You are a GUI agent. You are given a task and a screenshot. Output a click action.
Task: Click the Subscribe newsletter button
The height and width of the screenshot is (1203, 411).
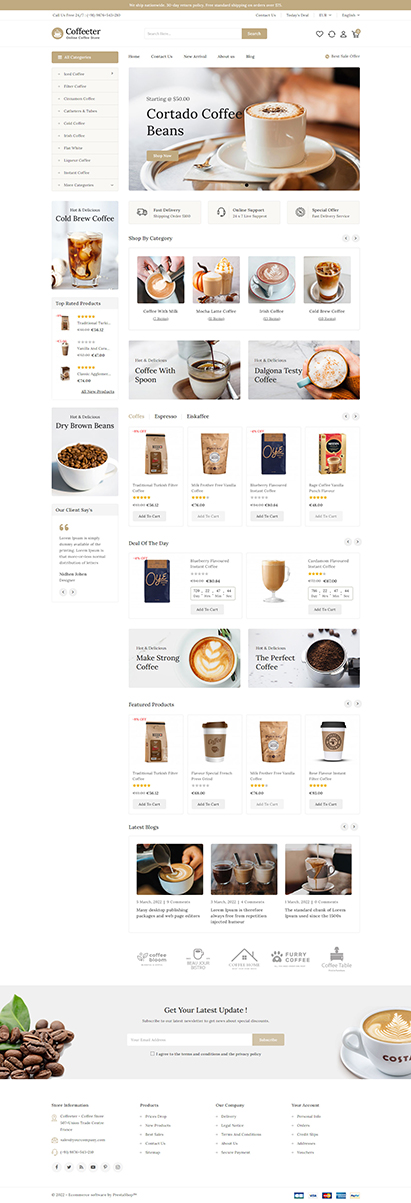pyautogui.click(x=268, y=1039)
